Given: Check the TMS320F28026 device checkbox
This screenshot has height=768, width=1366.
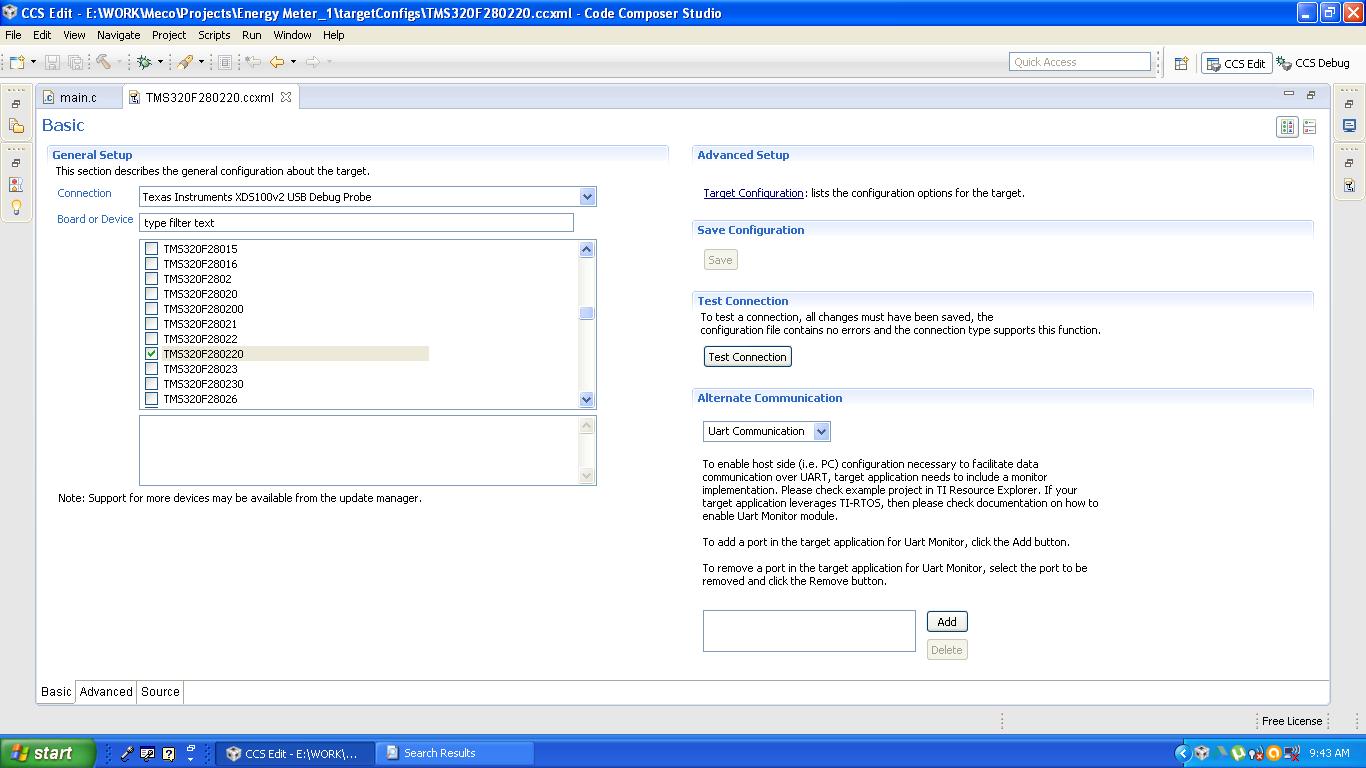Looking at the screenshot, I should coord(152,399).
